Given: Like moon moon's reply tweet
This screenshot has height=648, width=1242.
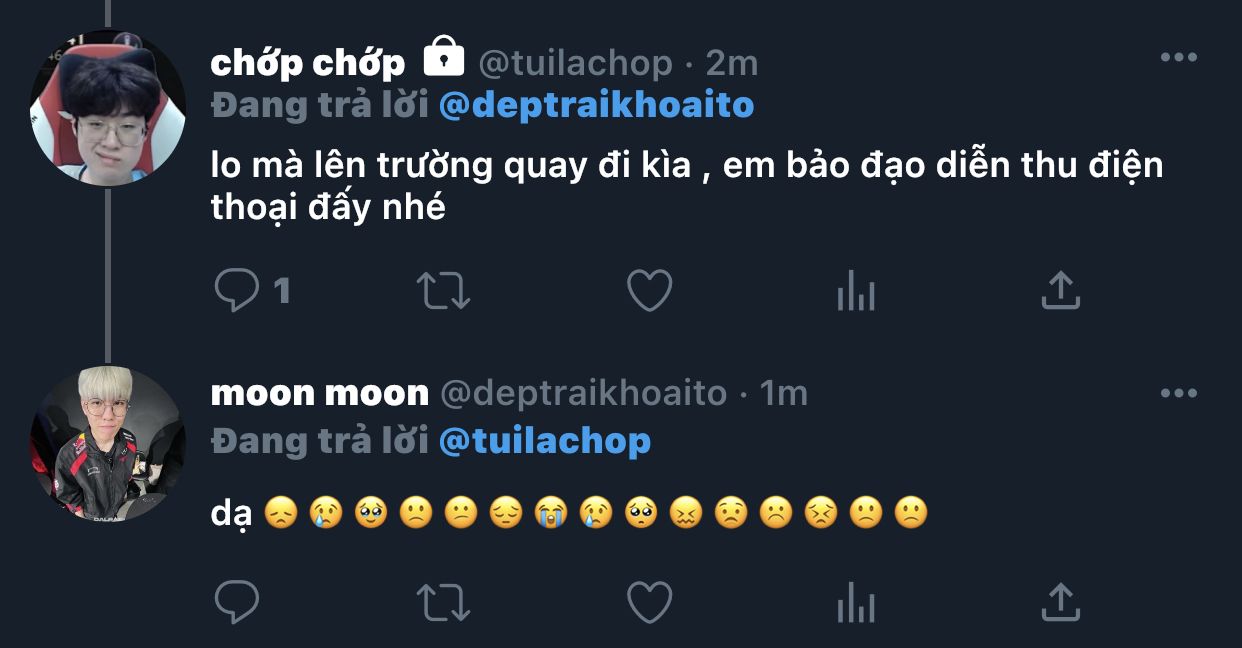Looking at the screenshot, I should (x=649, y=602).
